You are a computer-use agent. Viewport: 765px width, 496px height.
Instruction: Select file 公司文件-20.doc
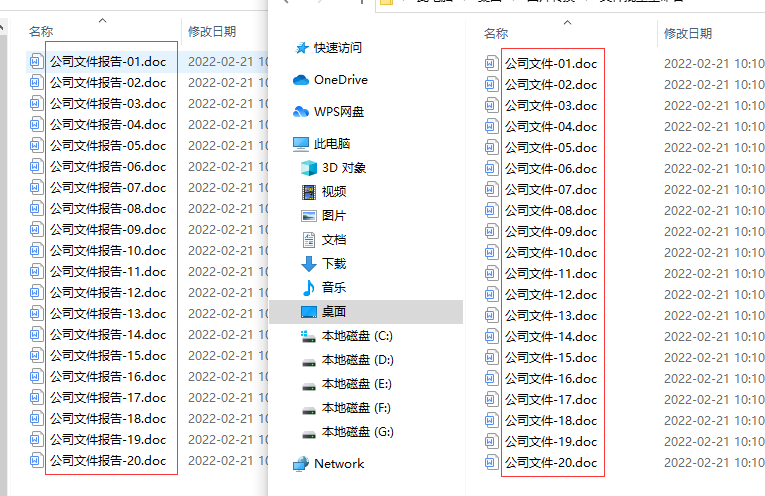coord(551,463)
